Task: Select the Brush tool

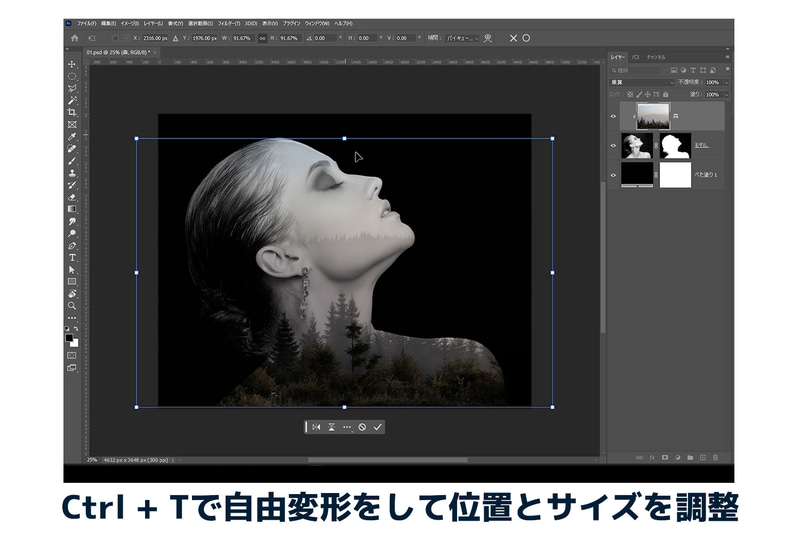Action: pyautogui.click(x=72, y=161)
